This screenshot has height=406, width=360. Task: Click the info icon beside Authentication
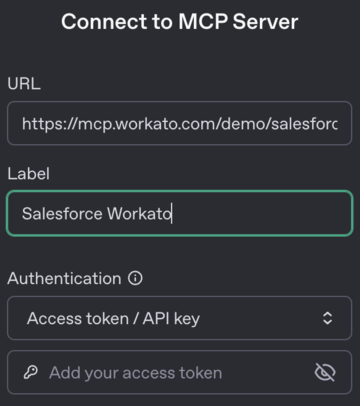pyautogui.click(x=135, y=278)
